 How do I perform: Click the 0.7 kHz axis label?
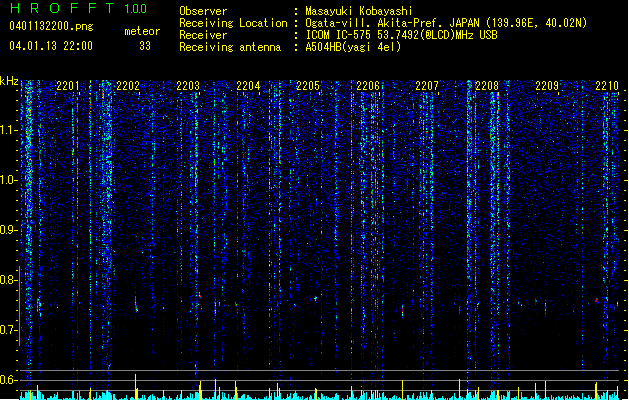tap(9, 330)
